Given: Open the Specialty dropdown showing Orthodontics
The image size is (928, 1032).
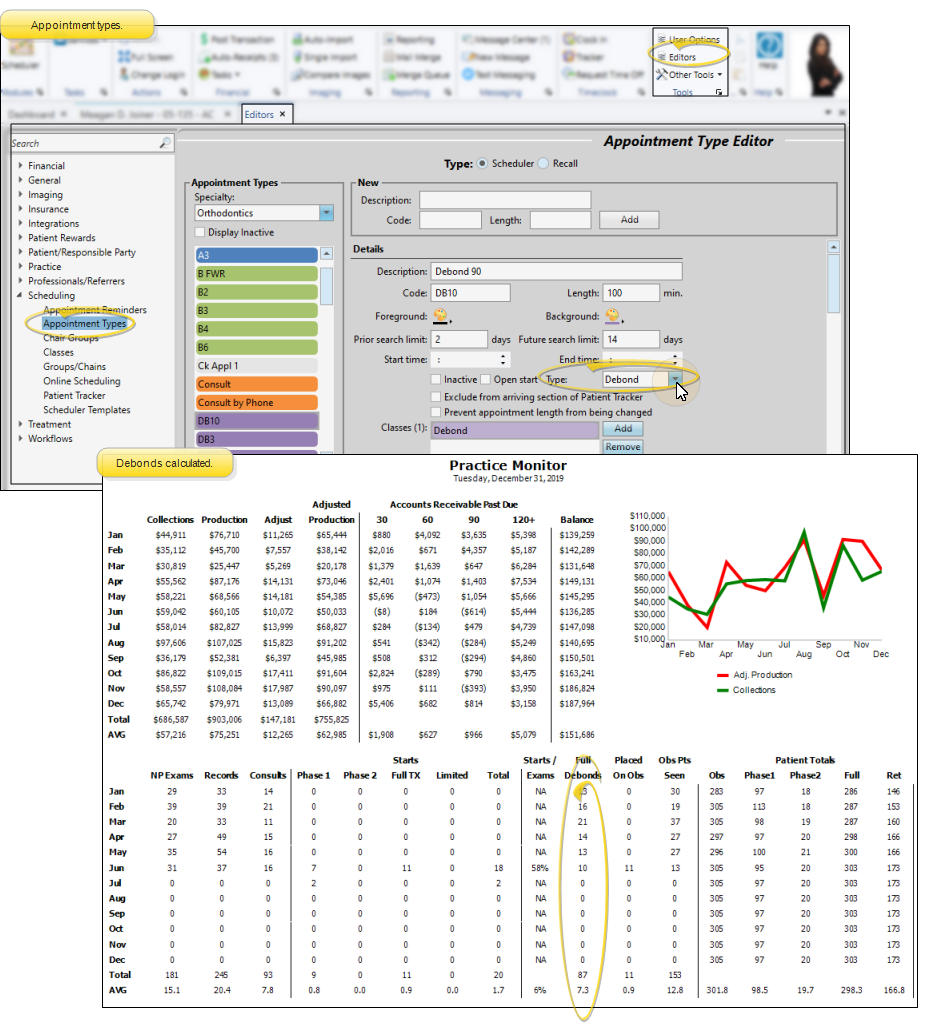Looking at the screenshot, I should click(x=326, y=213).
